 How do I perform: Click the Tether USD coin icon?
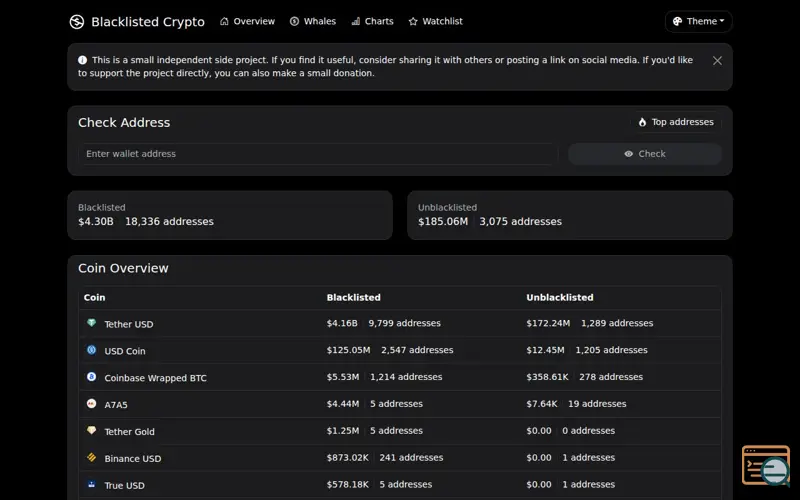click(91, 322)
